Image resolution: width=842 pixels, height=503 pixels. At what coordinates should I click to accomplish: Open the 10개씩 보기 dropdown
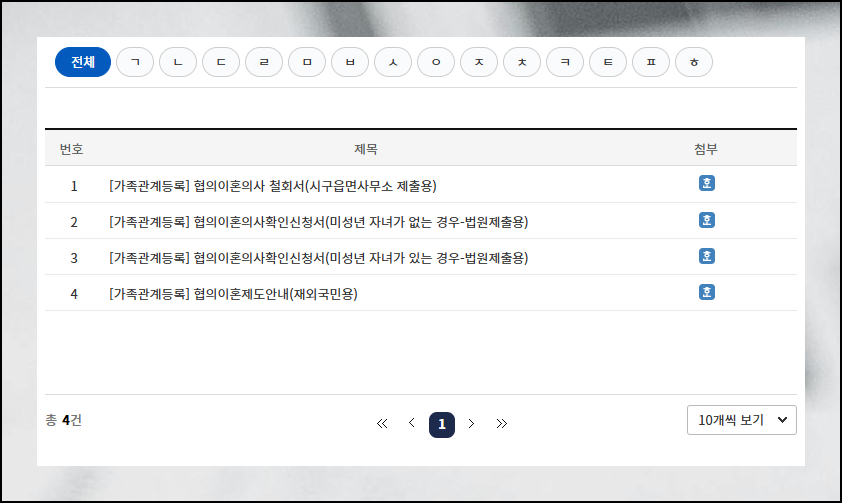pos(742,420)
